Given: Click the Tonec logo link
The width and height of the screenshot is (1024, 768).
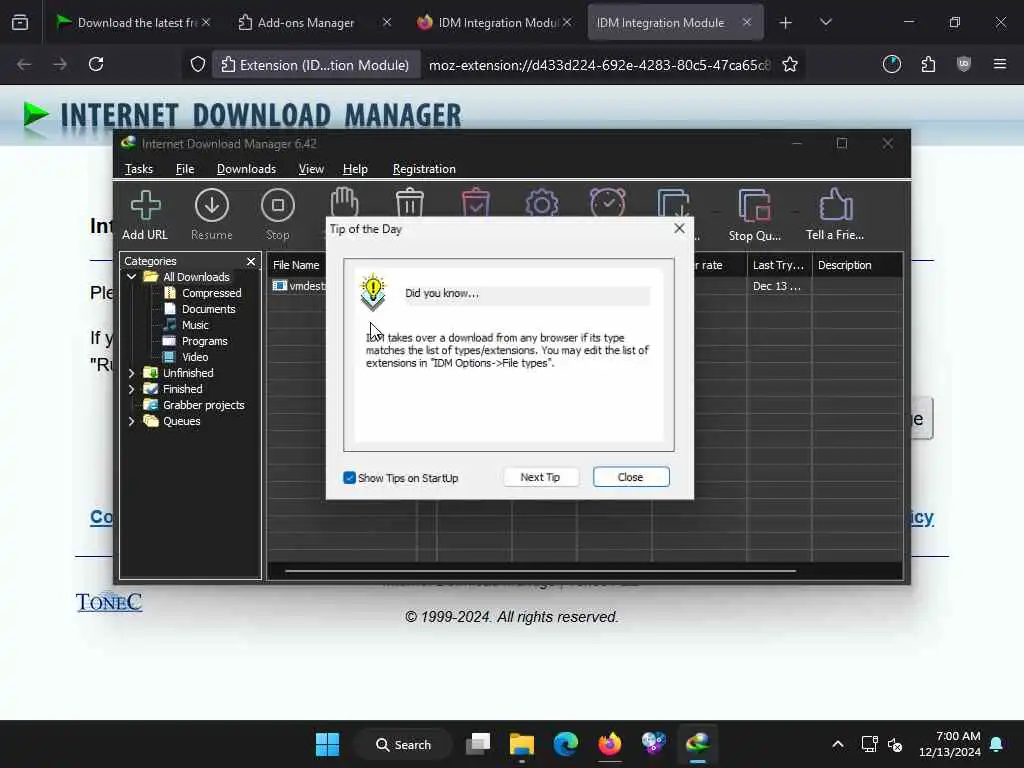Looking at the screenshot, I should [108, 601].
